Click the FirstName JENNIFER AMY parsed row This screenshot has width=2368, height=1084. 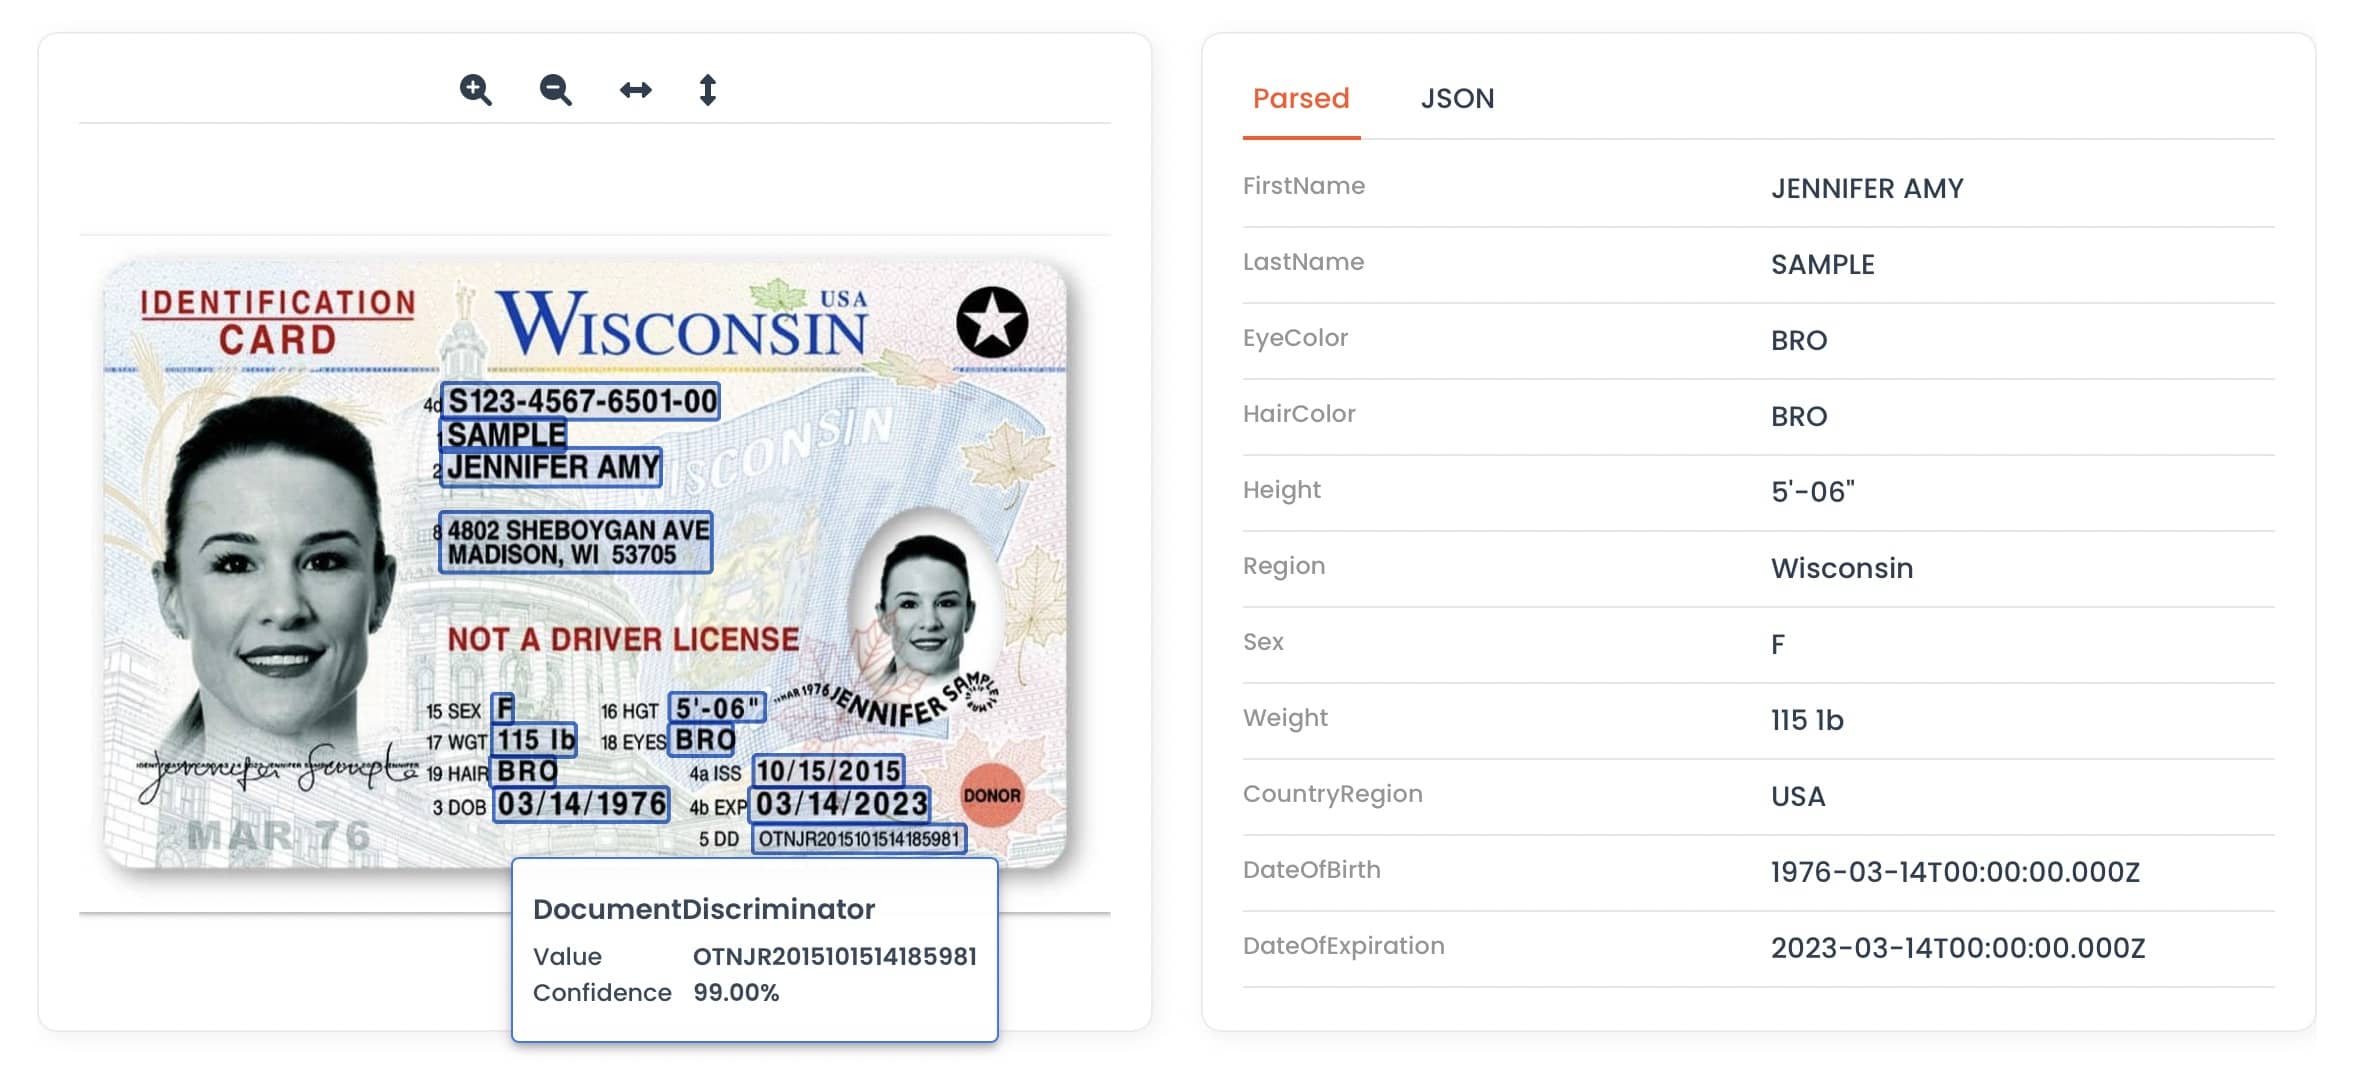(1758, 188)
